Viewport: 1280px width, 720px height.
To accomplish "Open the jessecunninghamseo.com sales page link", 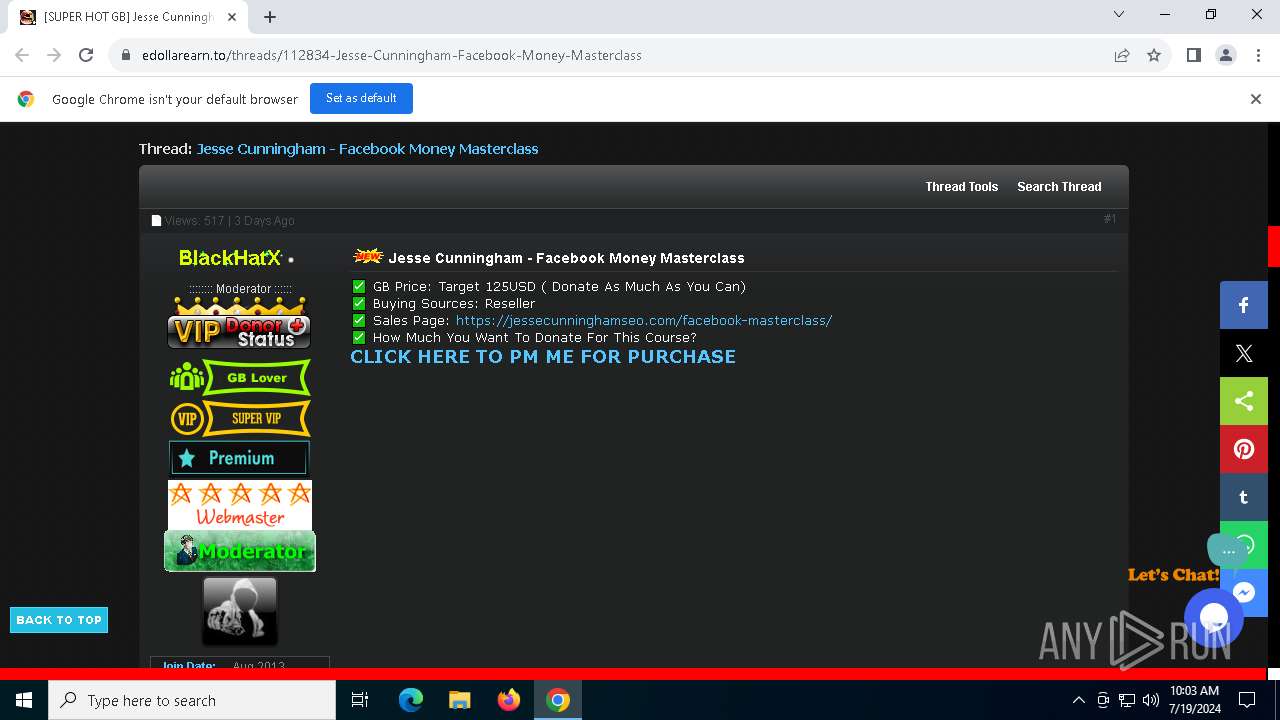I will 644,320.
